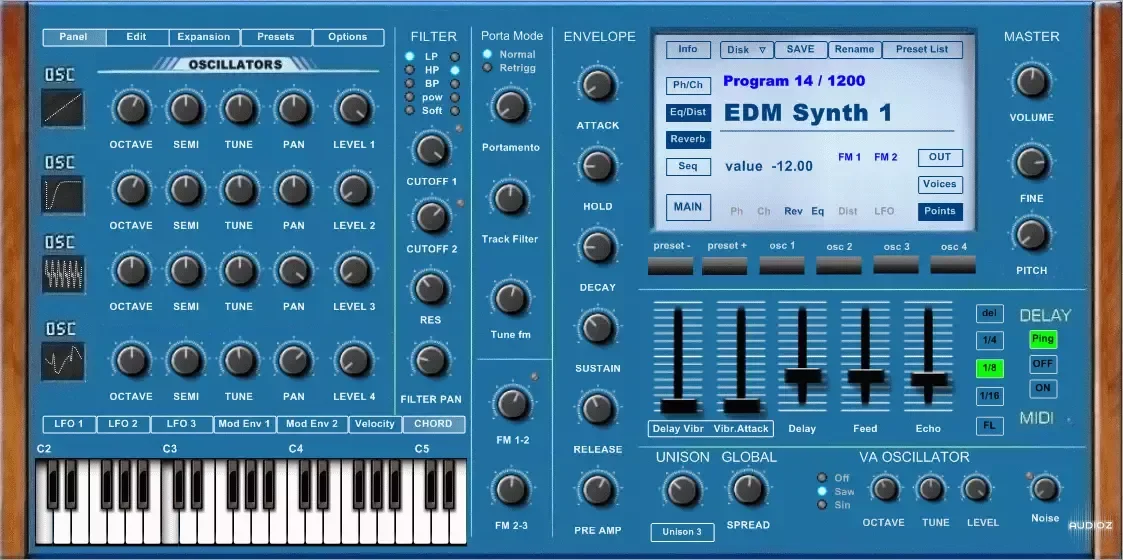Select Normal porta mode

pos(487,54)
